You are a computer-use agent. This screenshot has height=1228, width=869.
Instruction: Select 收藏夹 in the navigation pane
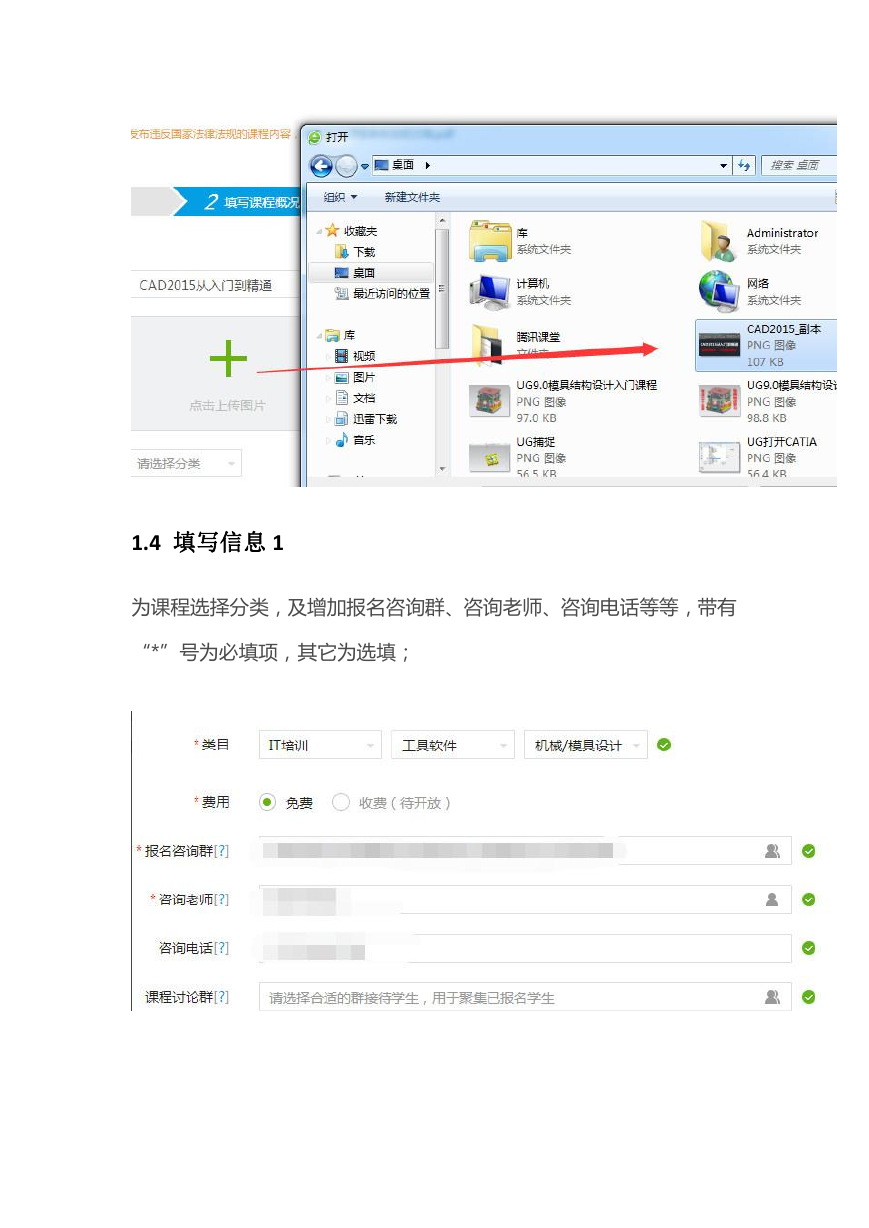(x=360, y=231)
